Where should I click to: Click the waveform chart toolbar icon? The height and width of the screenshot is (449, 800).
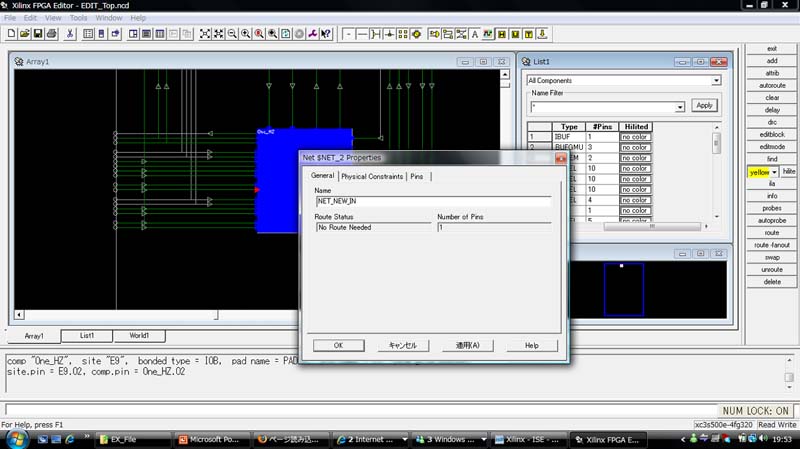(x=488, y=34)
